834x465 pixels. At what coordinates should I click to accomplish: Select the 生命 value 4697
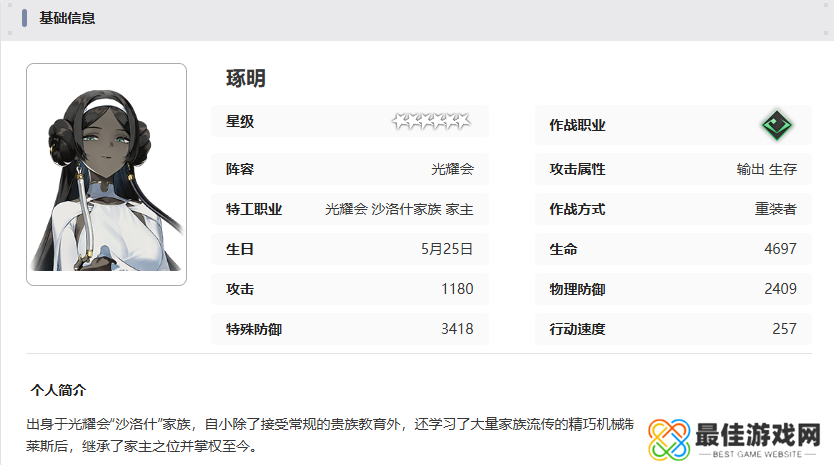[780, 248]
